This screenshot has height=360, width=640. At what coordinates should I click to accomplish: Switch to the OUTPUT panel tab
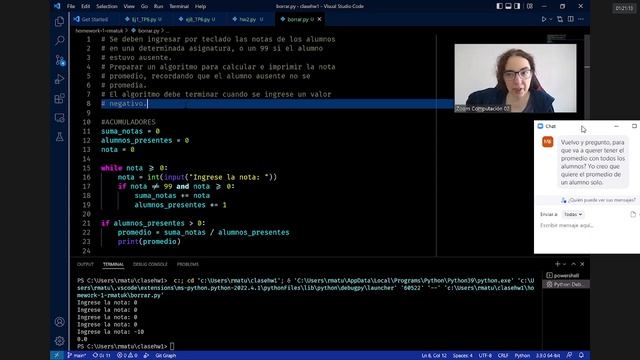tap(85, 264)
